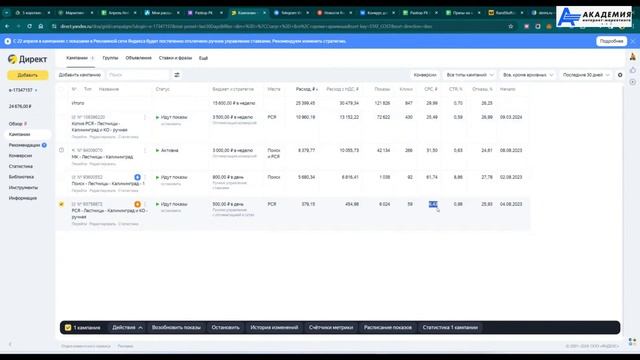Open the table filter settings icon

coord(177,75)
